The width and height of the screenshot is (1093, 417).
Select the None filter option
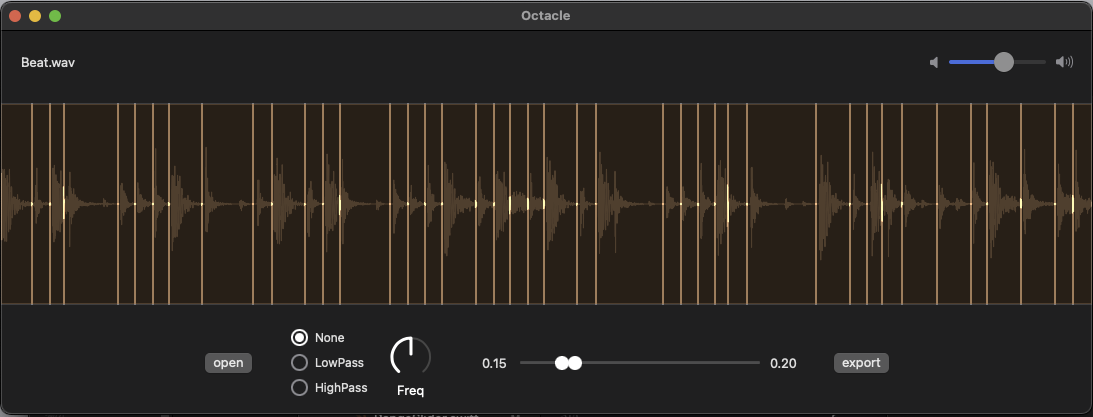[x=299, y=338]
